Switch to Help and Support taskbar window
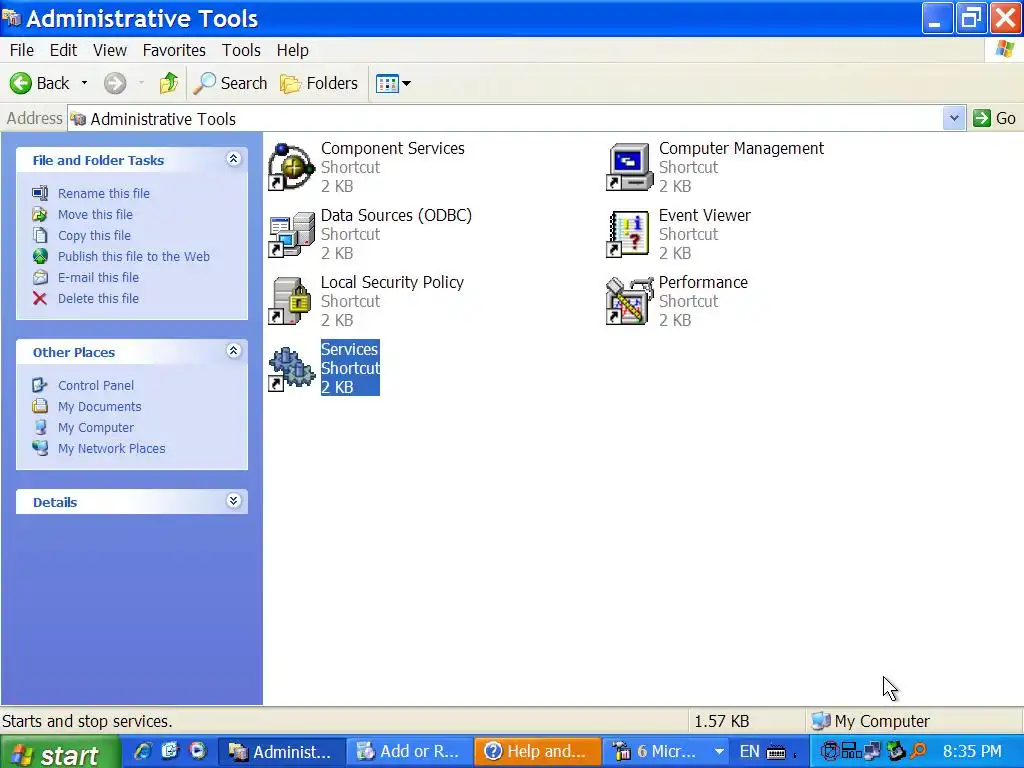Screen dimensions: 1024x768 [537, 752]
